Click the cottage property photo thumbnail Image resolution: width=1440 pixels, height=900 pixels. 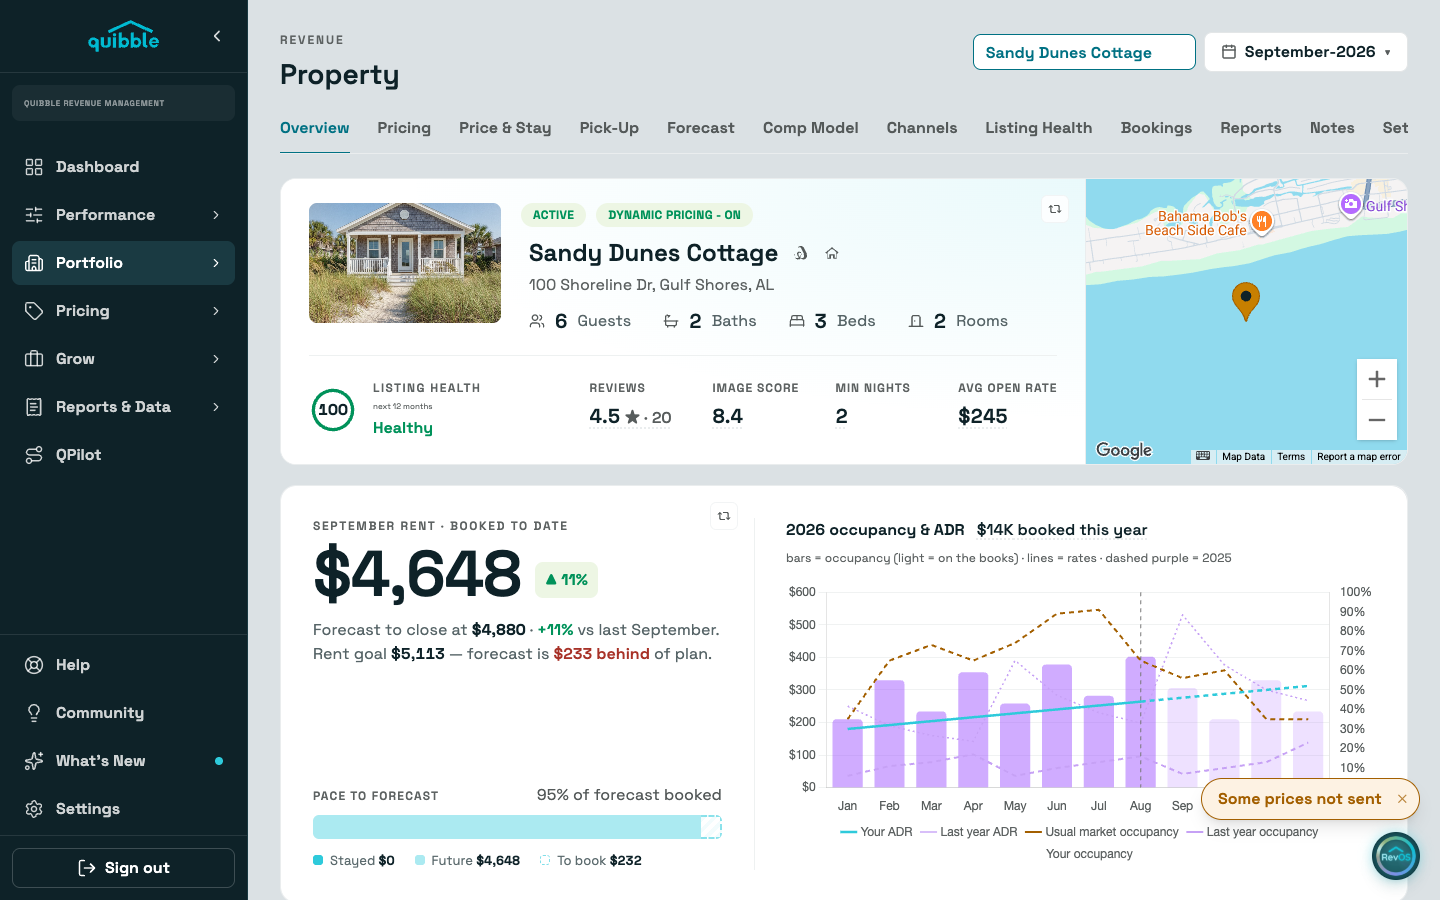[405, 263]
